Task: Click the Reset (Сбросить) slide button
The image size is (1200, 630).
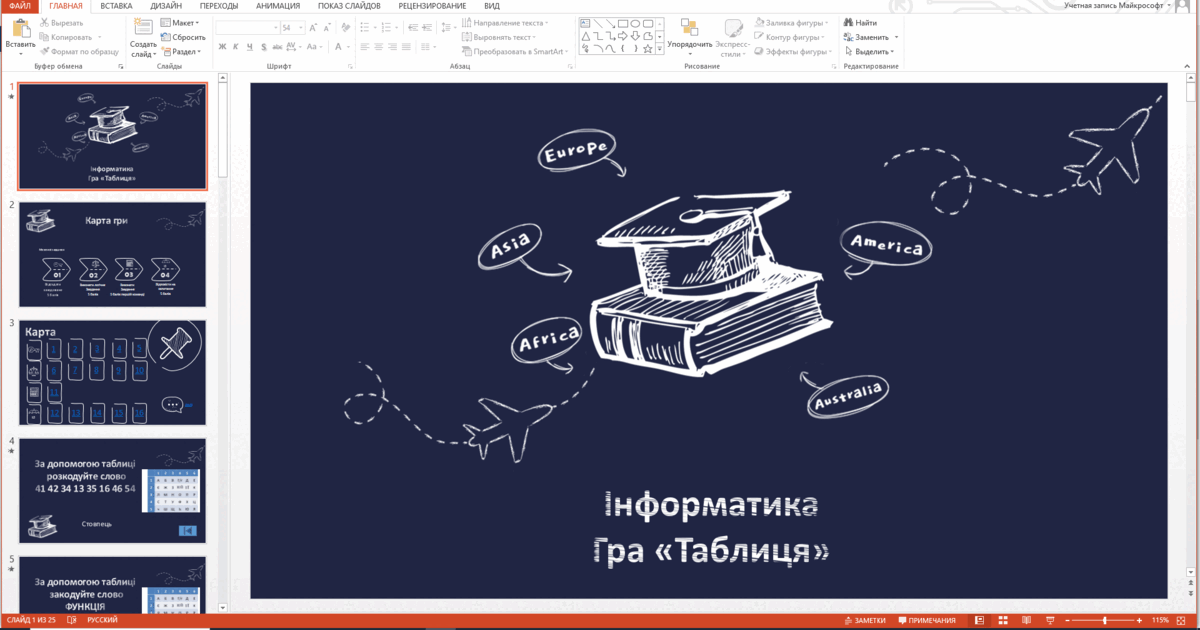Action: (x=182, y=37)
